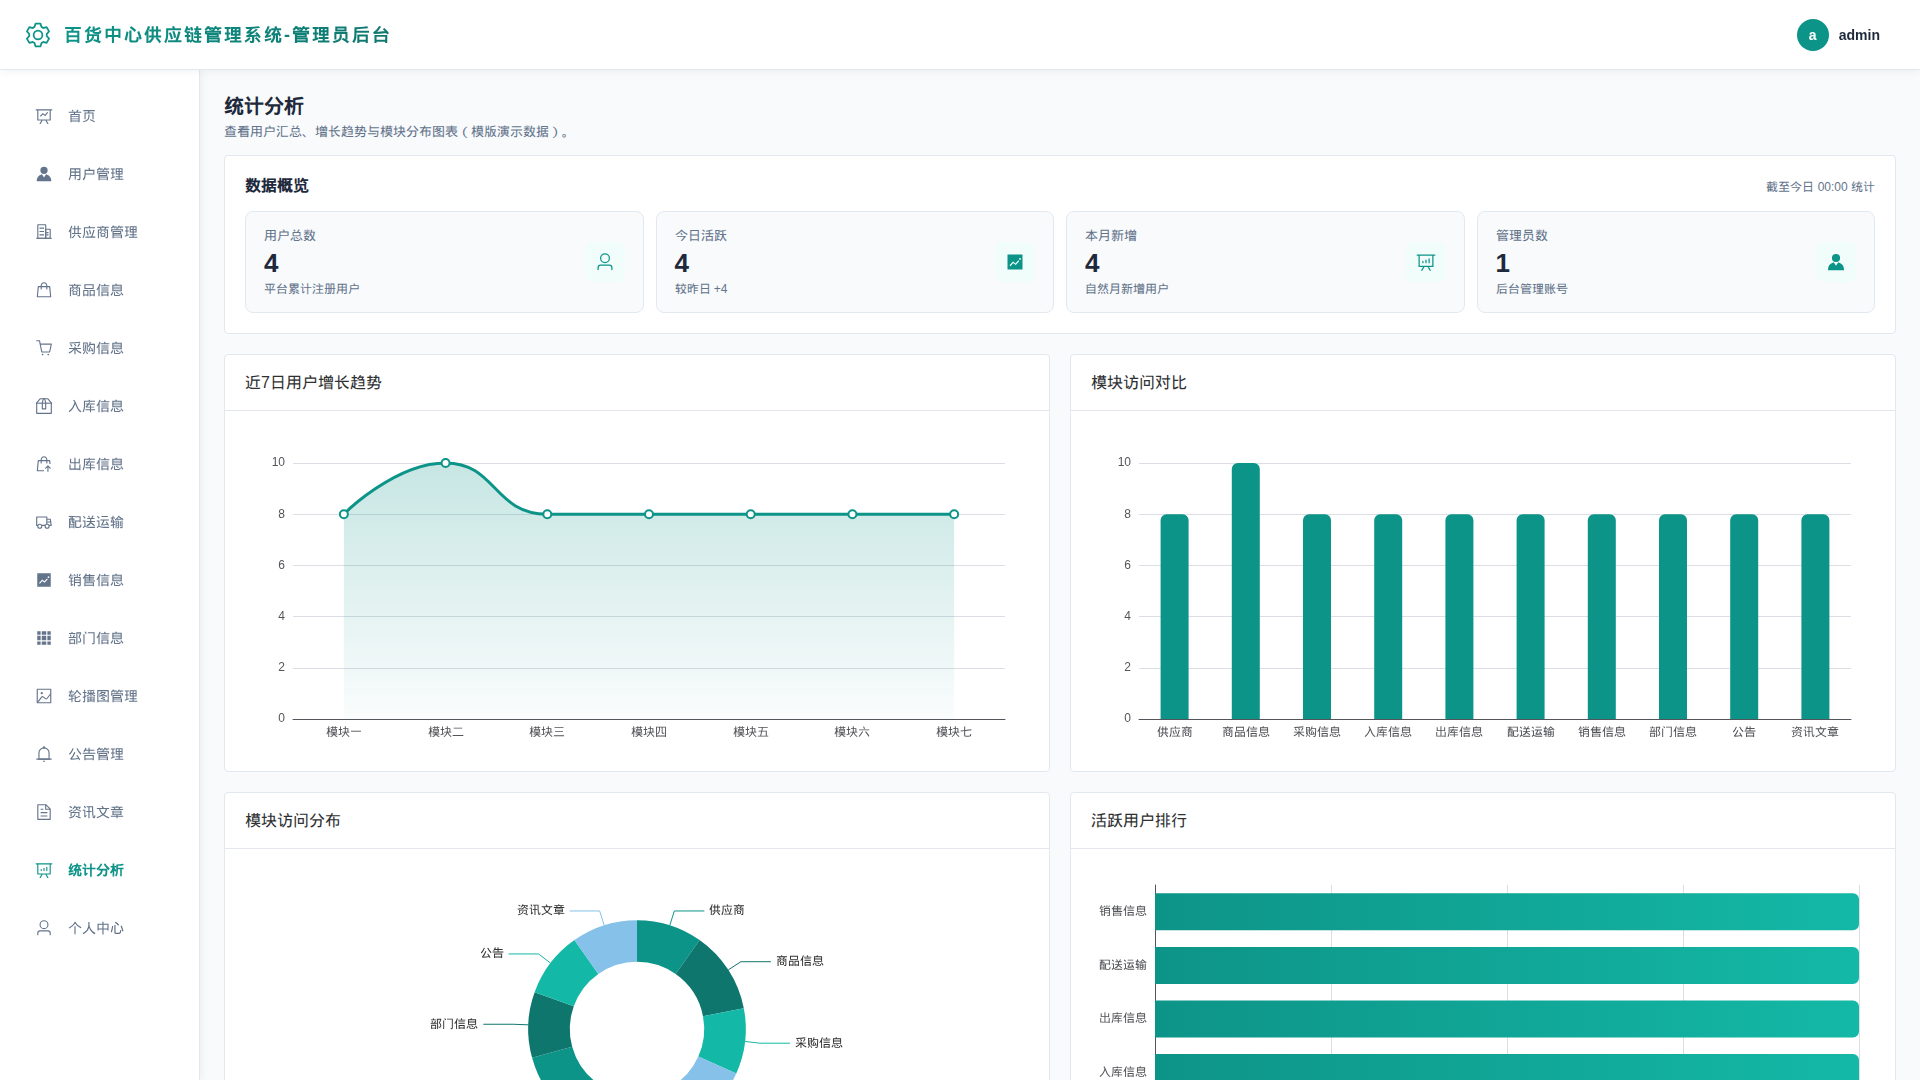Click the 模块四 data point on the trend line

pyautogui.click(x=649, y=514)
